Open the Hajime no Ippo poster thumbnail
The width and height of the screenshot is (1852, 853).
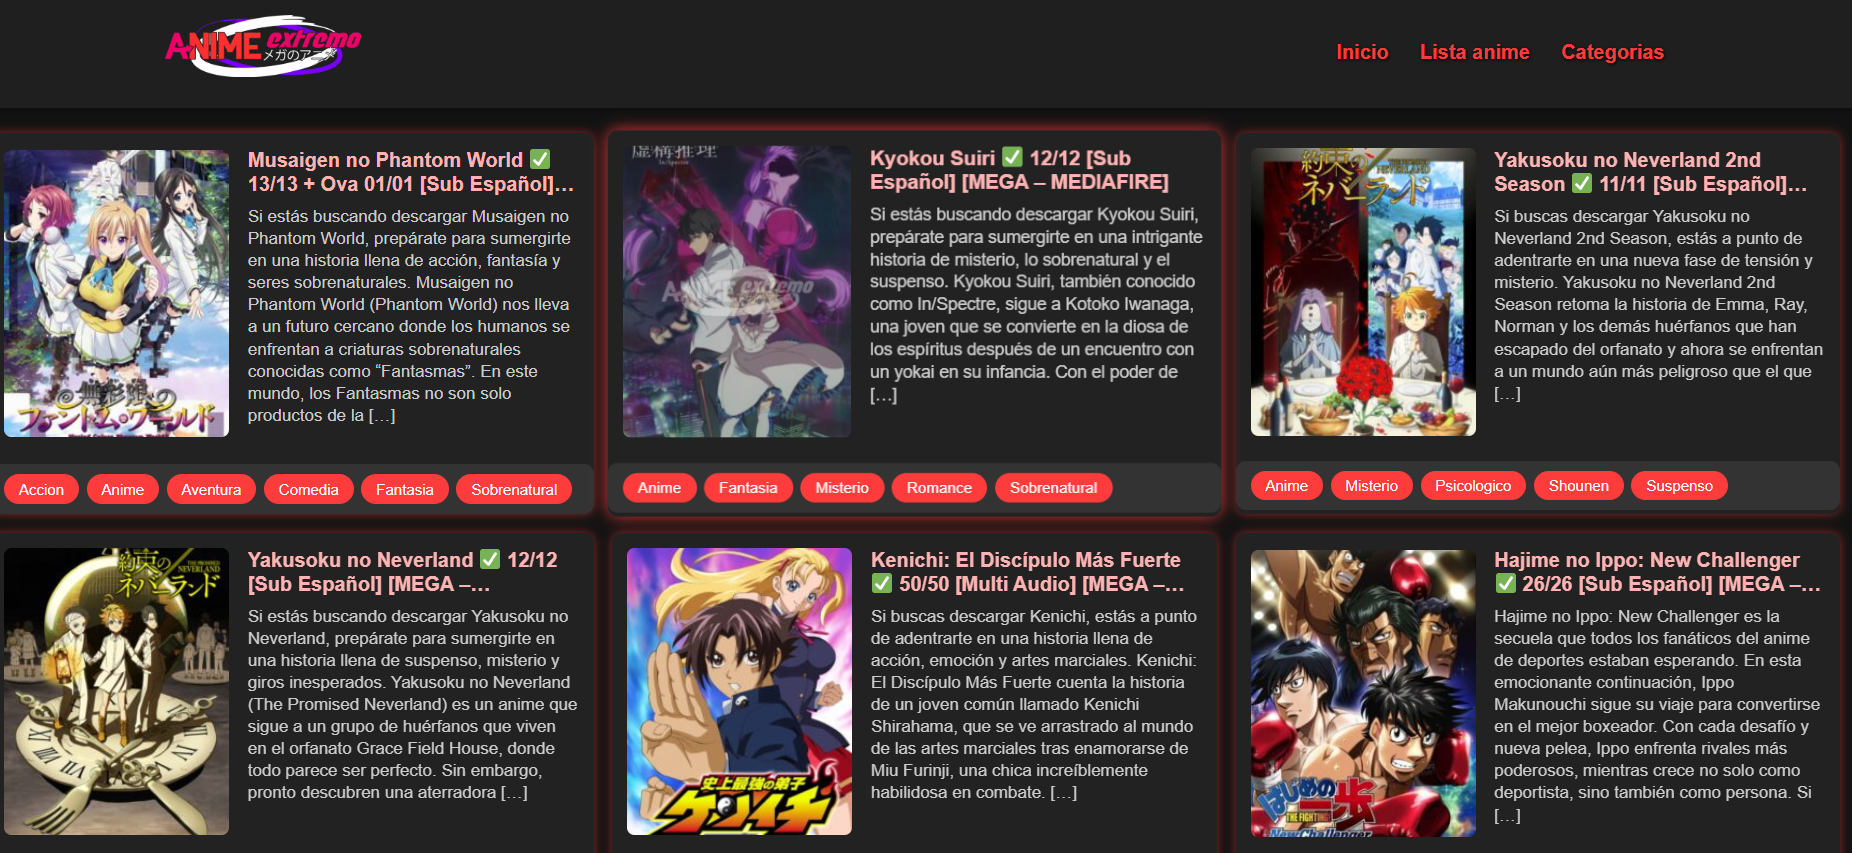[x=1363, y=693]
